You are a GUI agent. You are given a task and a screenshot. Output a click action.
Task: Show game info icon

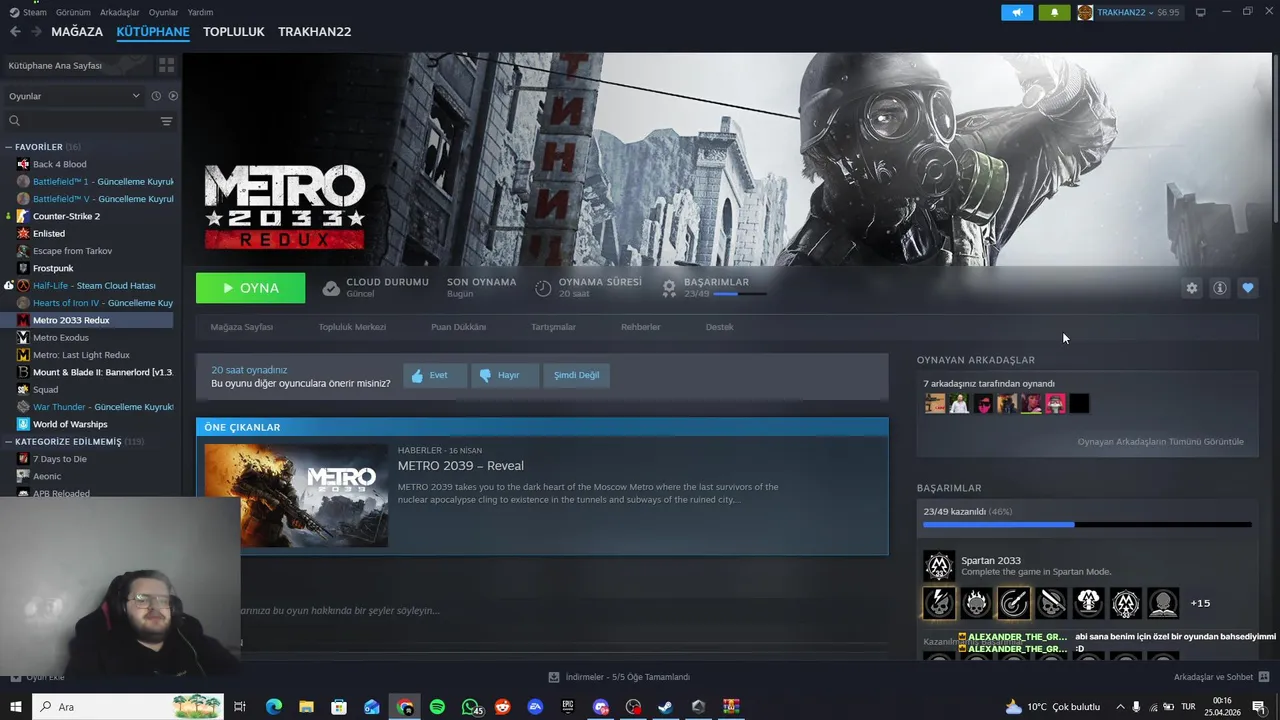point(1219,288)
